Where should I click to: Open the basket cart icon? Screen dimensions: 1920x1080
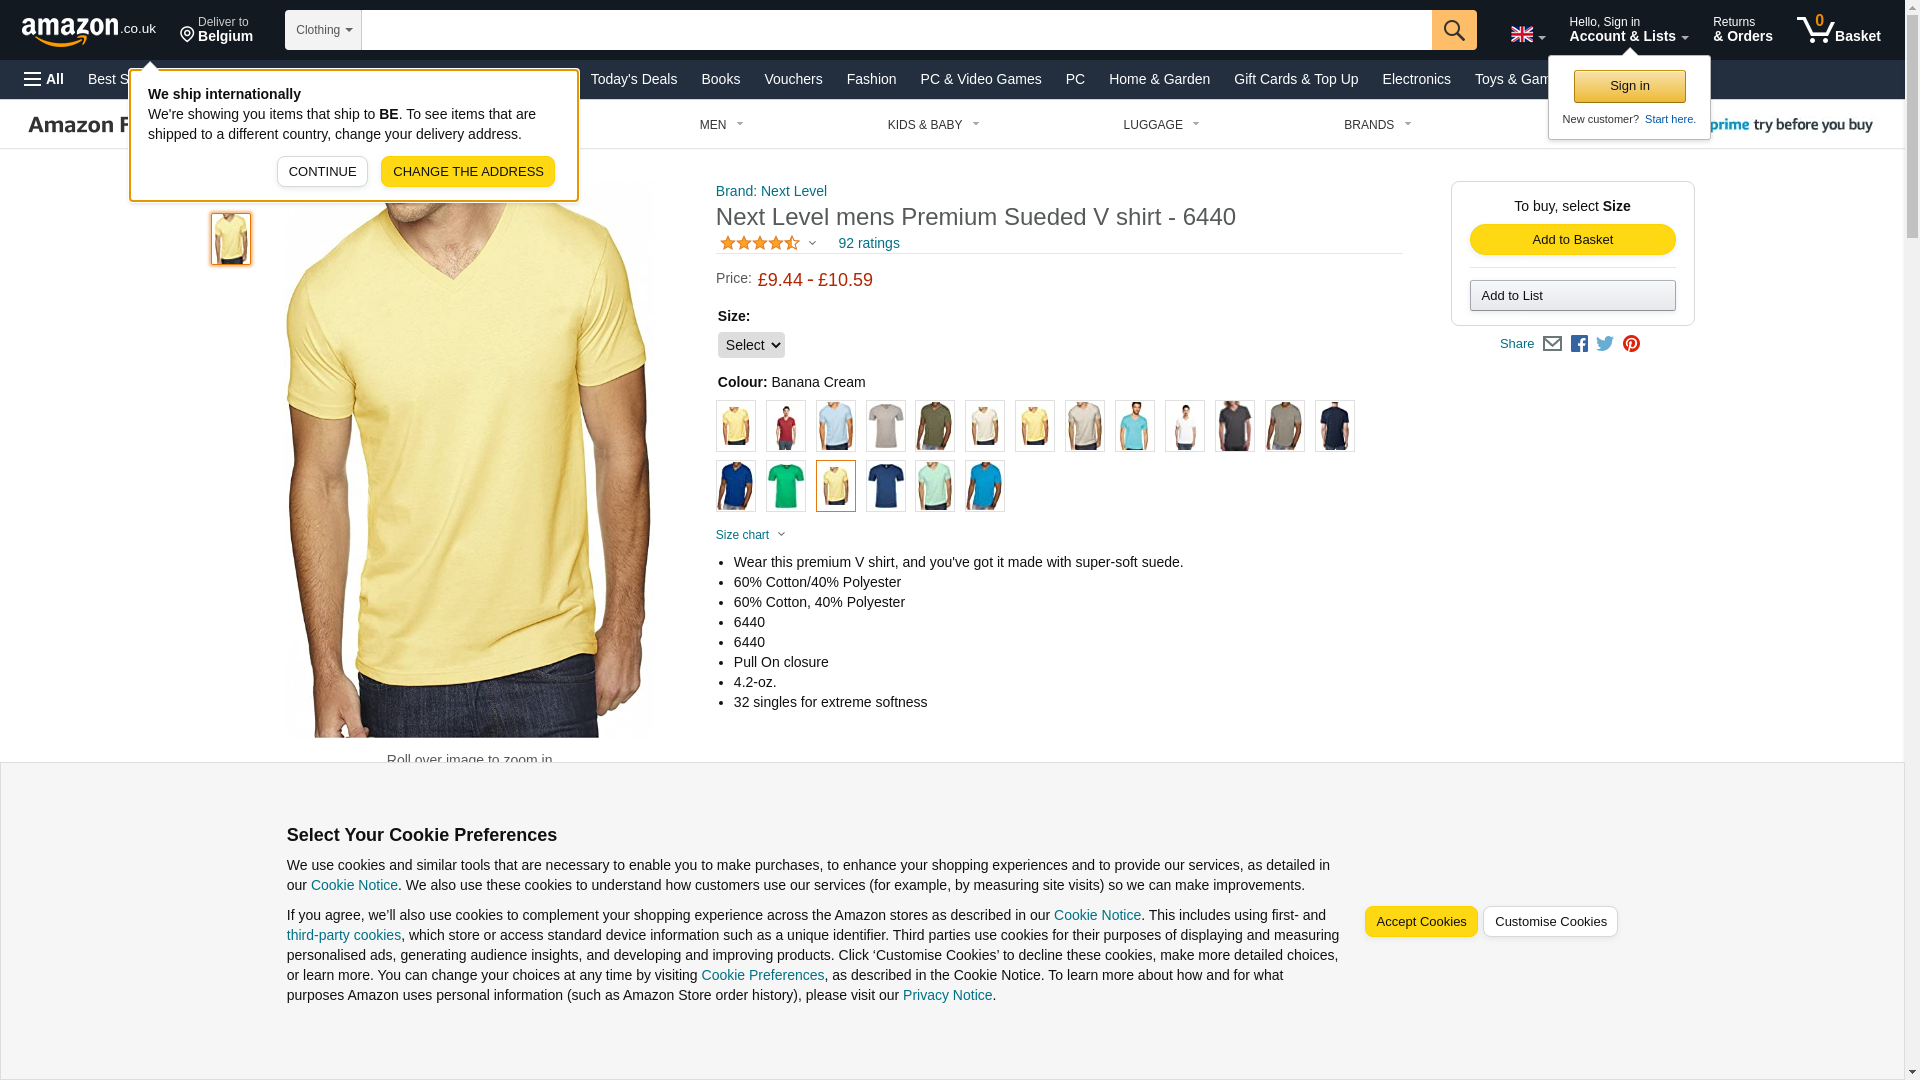pyautogui.click(x=1838, y=29)
